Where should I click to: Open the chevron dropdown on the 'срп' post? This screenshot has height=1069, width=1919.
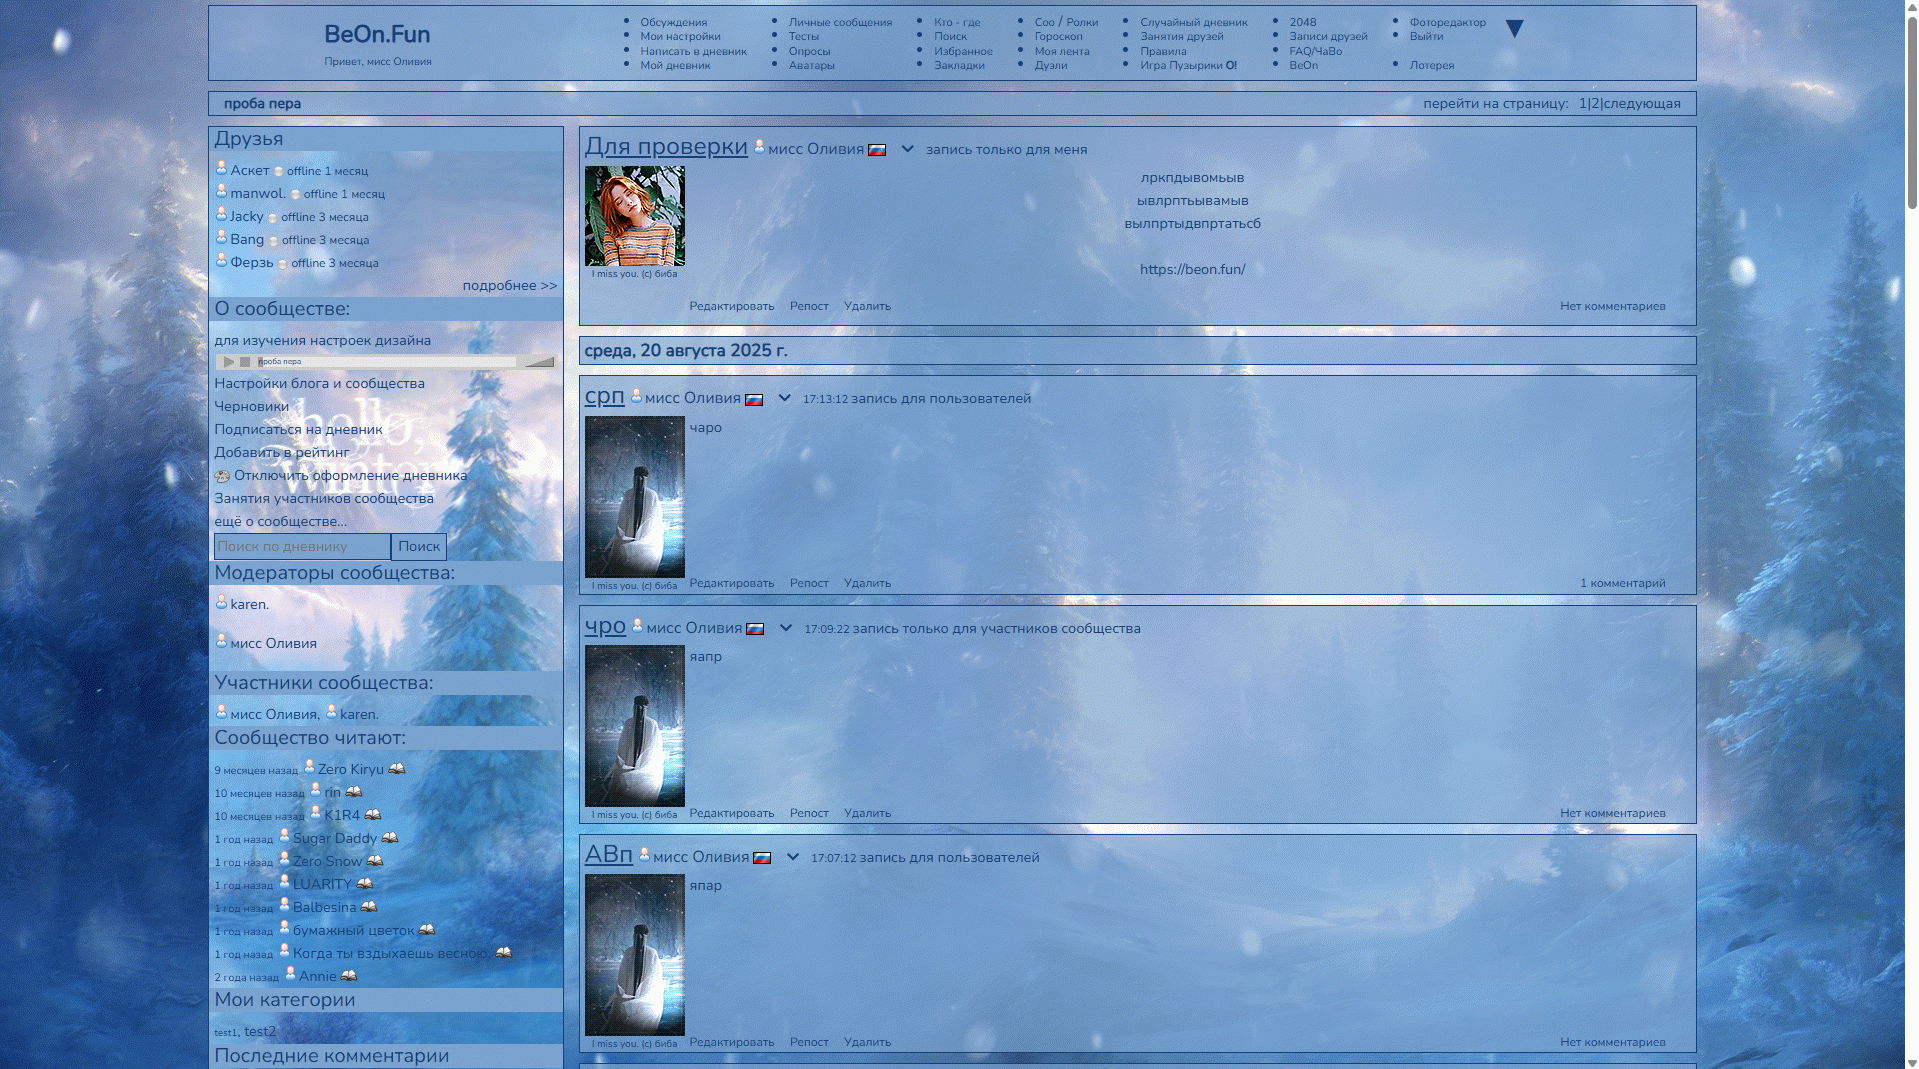(784, 398)
